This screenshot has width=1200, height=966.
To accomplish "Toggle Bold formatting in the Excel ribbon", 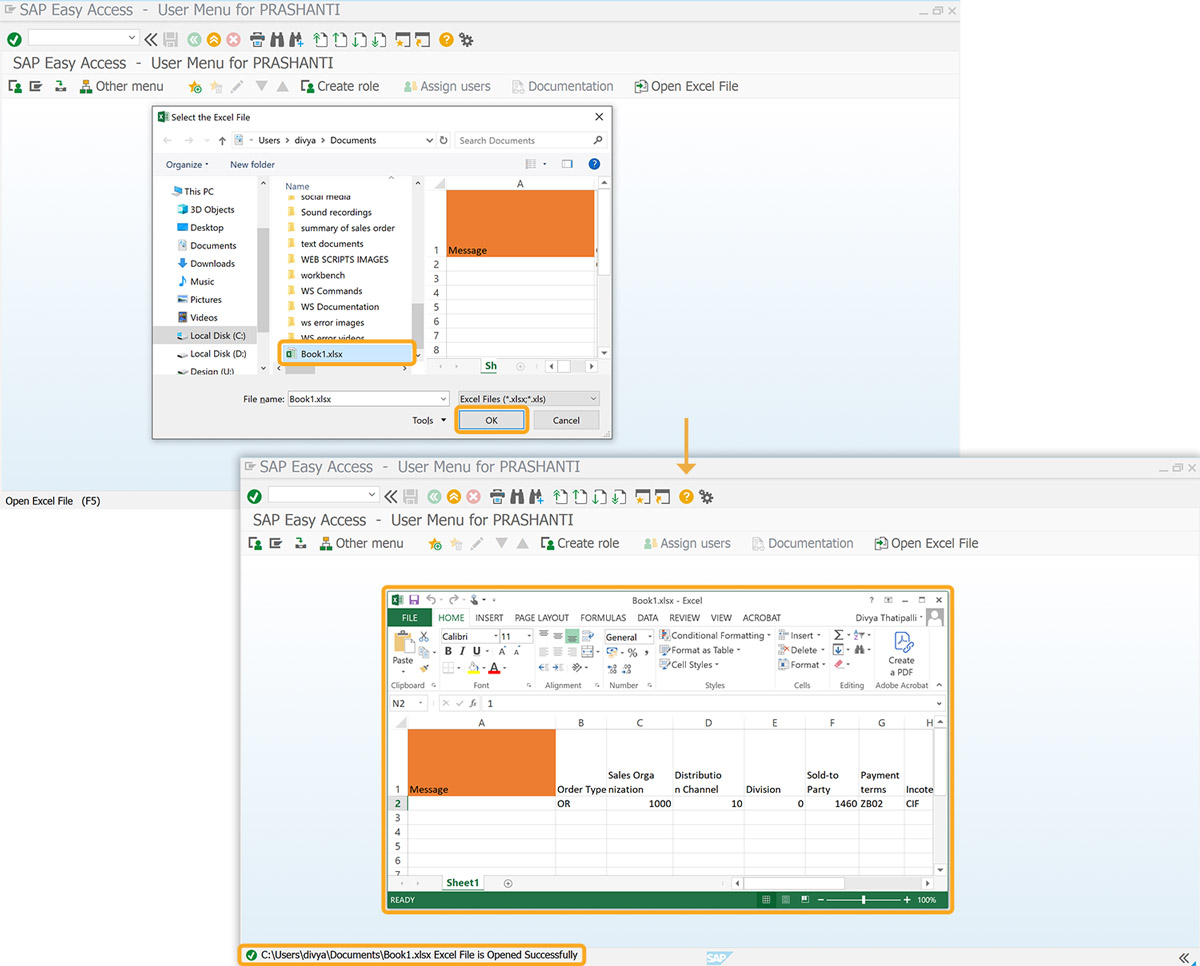I will click(x=448, y=651).
